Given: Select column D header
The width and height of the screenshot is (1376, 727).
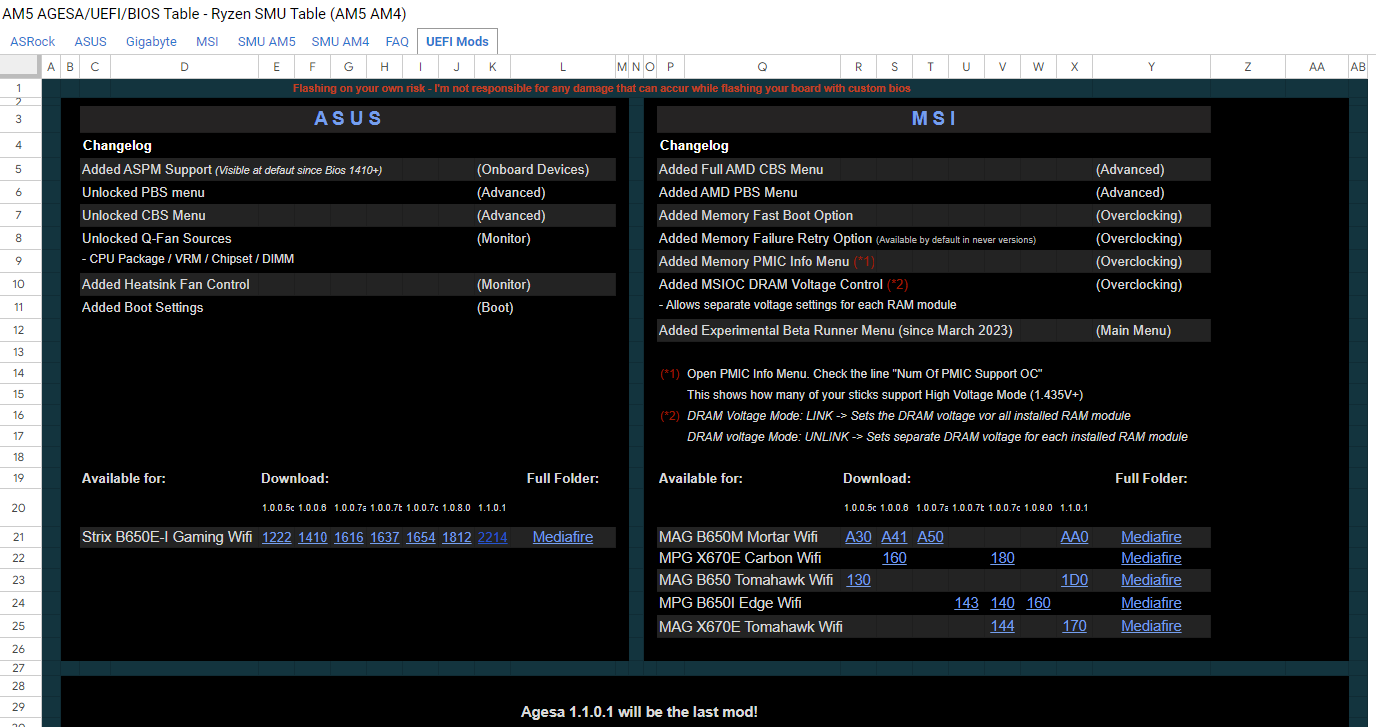Looking at the screenshot, I should [184, 67].
